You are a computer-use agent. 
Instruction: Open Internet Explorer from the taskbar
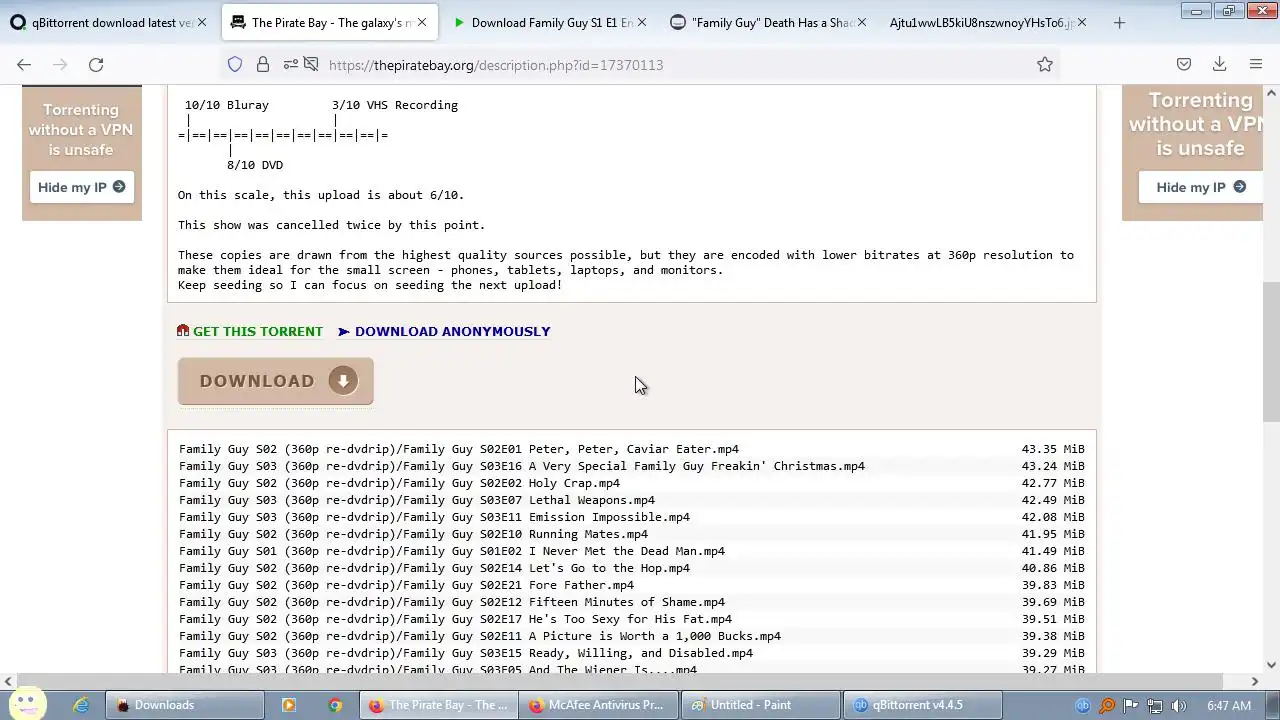[81, 705]
